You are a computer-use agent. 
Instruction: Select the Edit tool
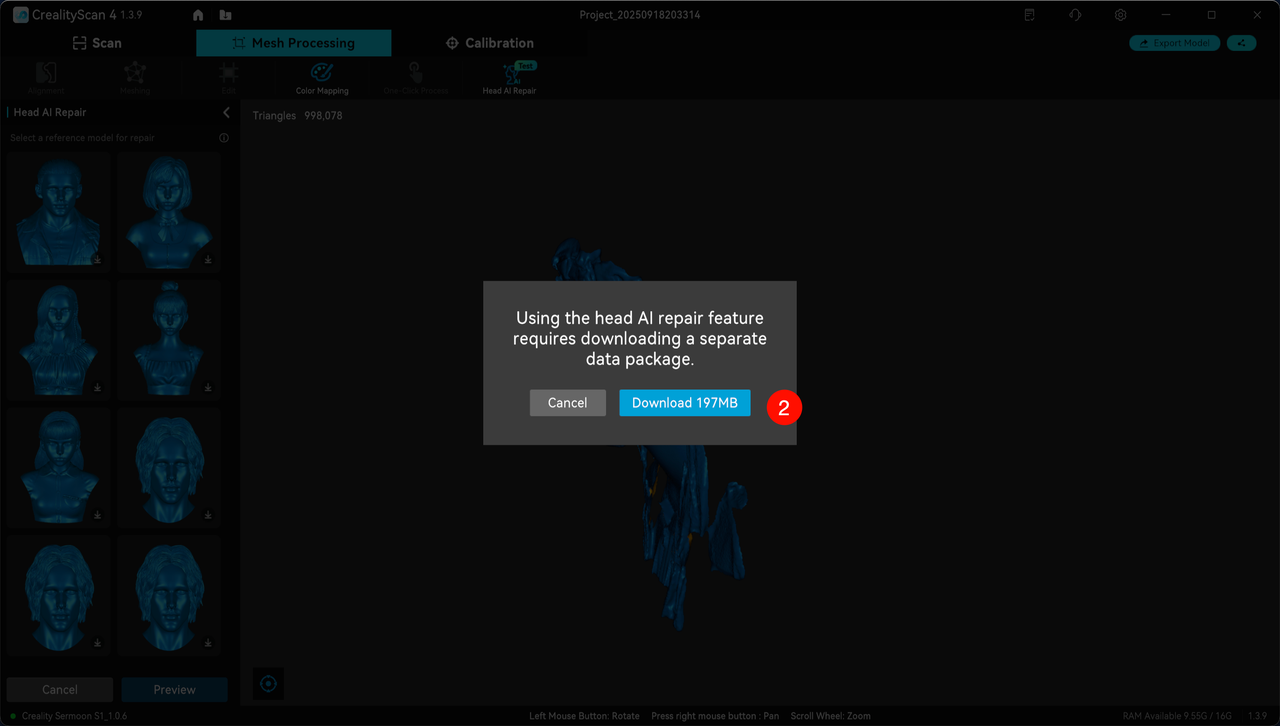coord(228,77)
